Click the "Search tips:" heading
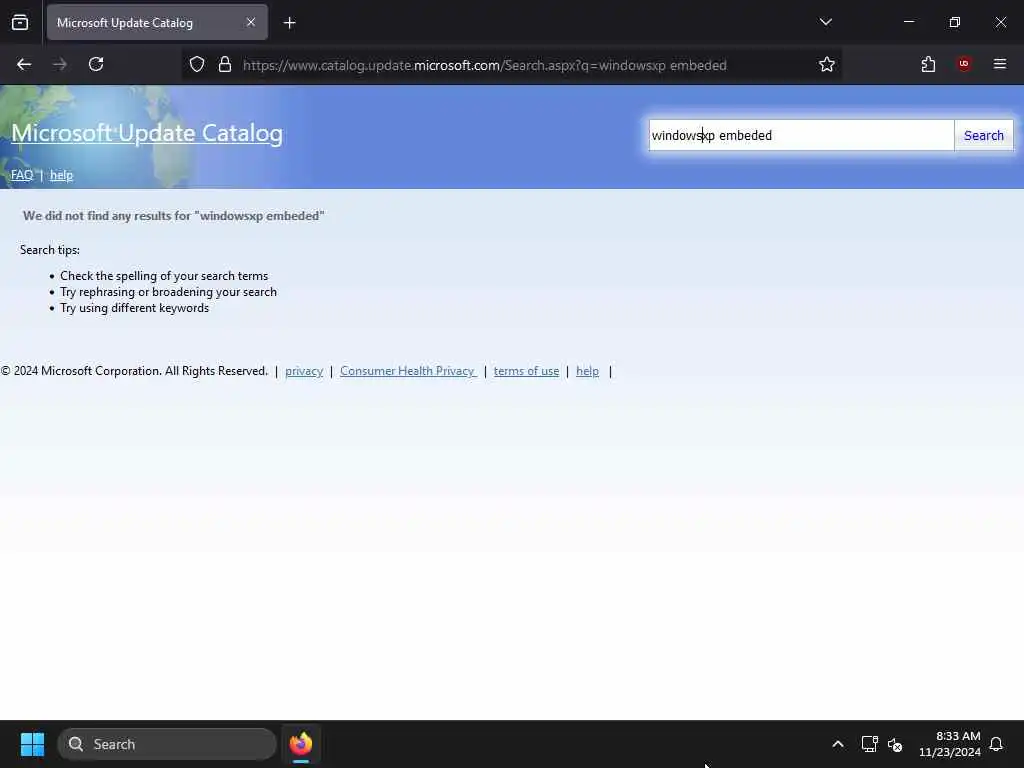Screen dimensions: 1024x768 [50, 250]
